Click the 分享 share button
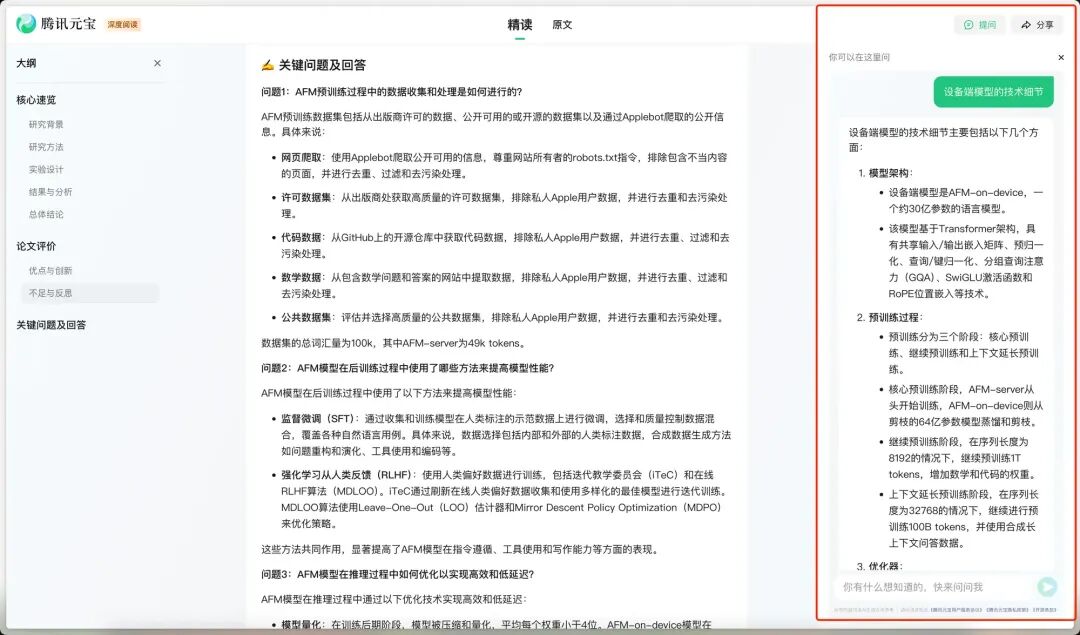Screen dimensions: 1080x635 [1037, 25]
